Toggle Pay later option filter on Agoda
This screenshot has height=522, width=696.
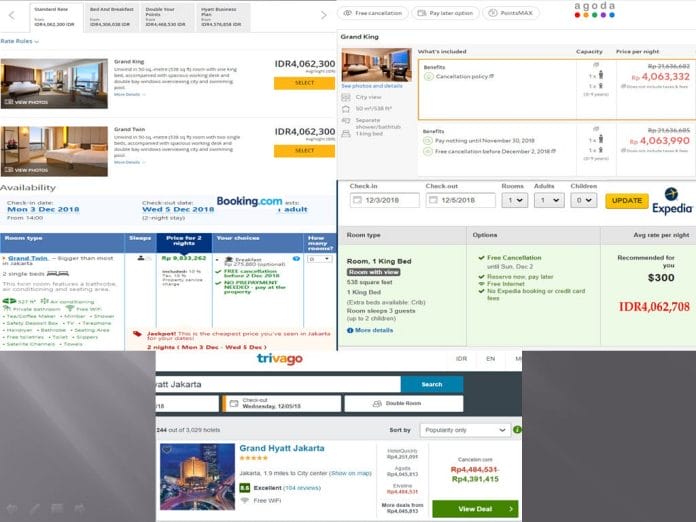446,13
